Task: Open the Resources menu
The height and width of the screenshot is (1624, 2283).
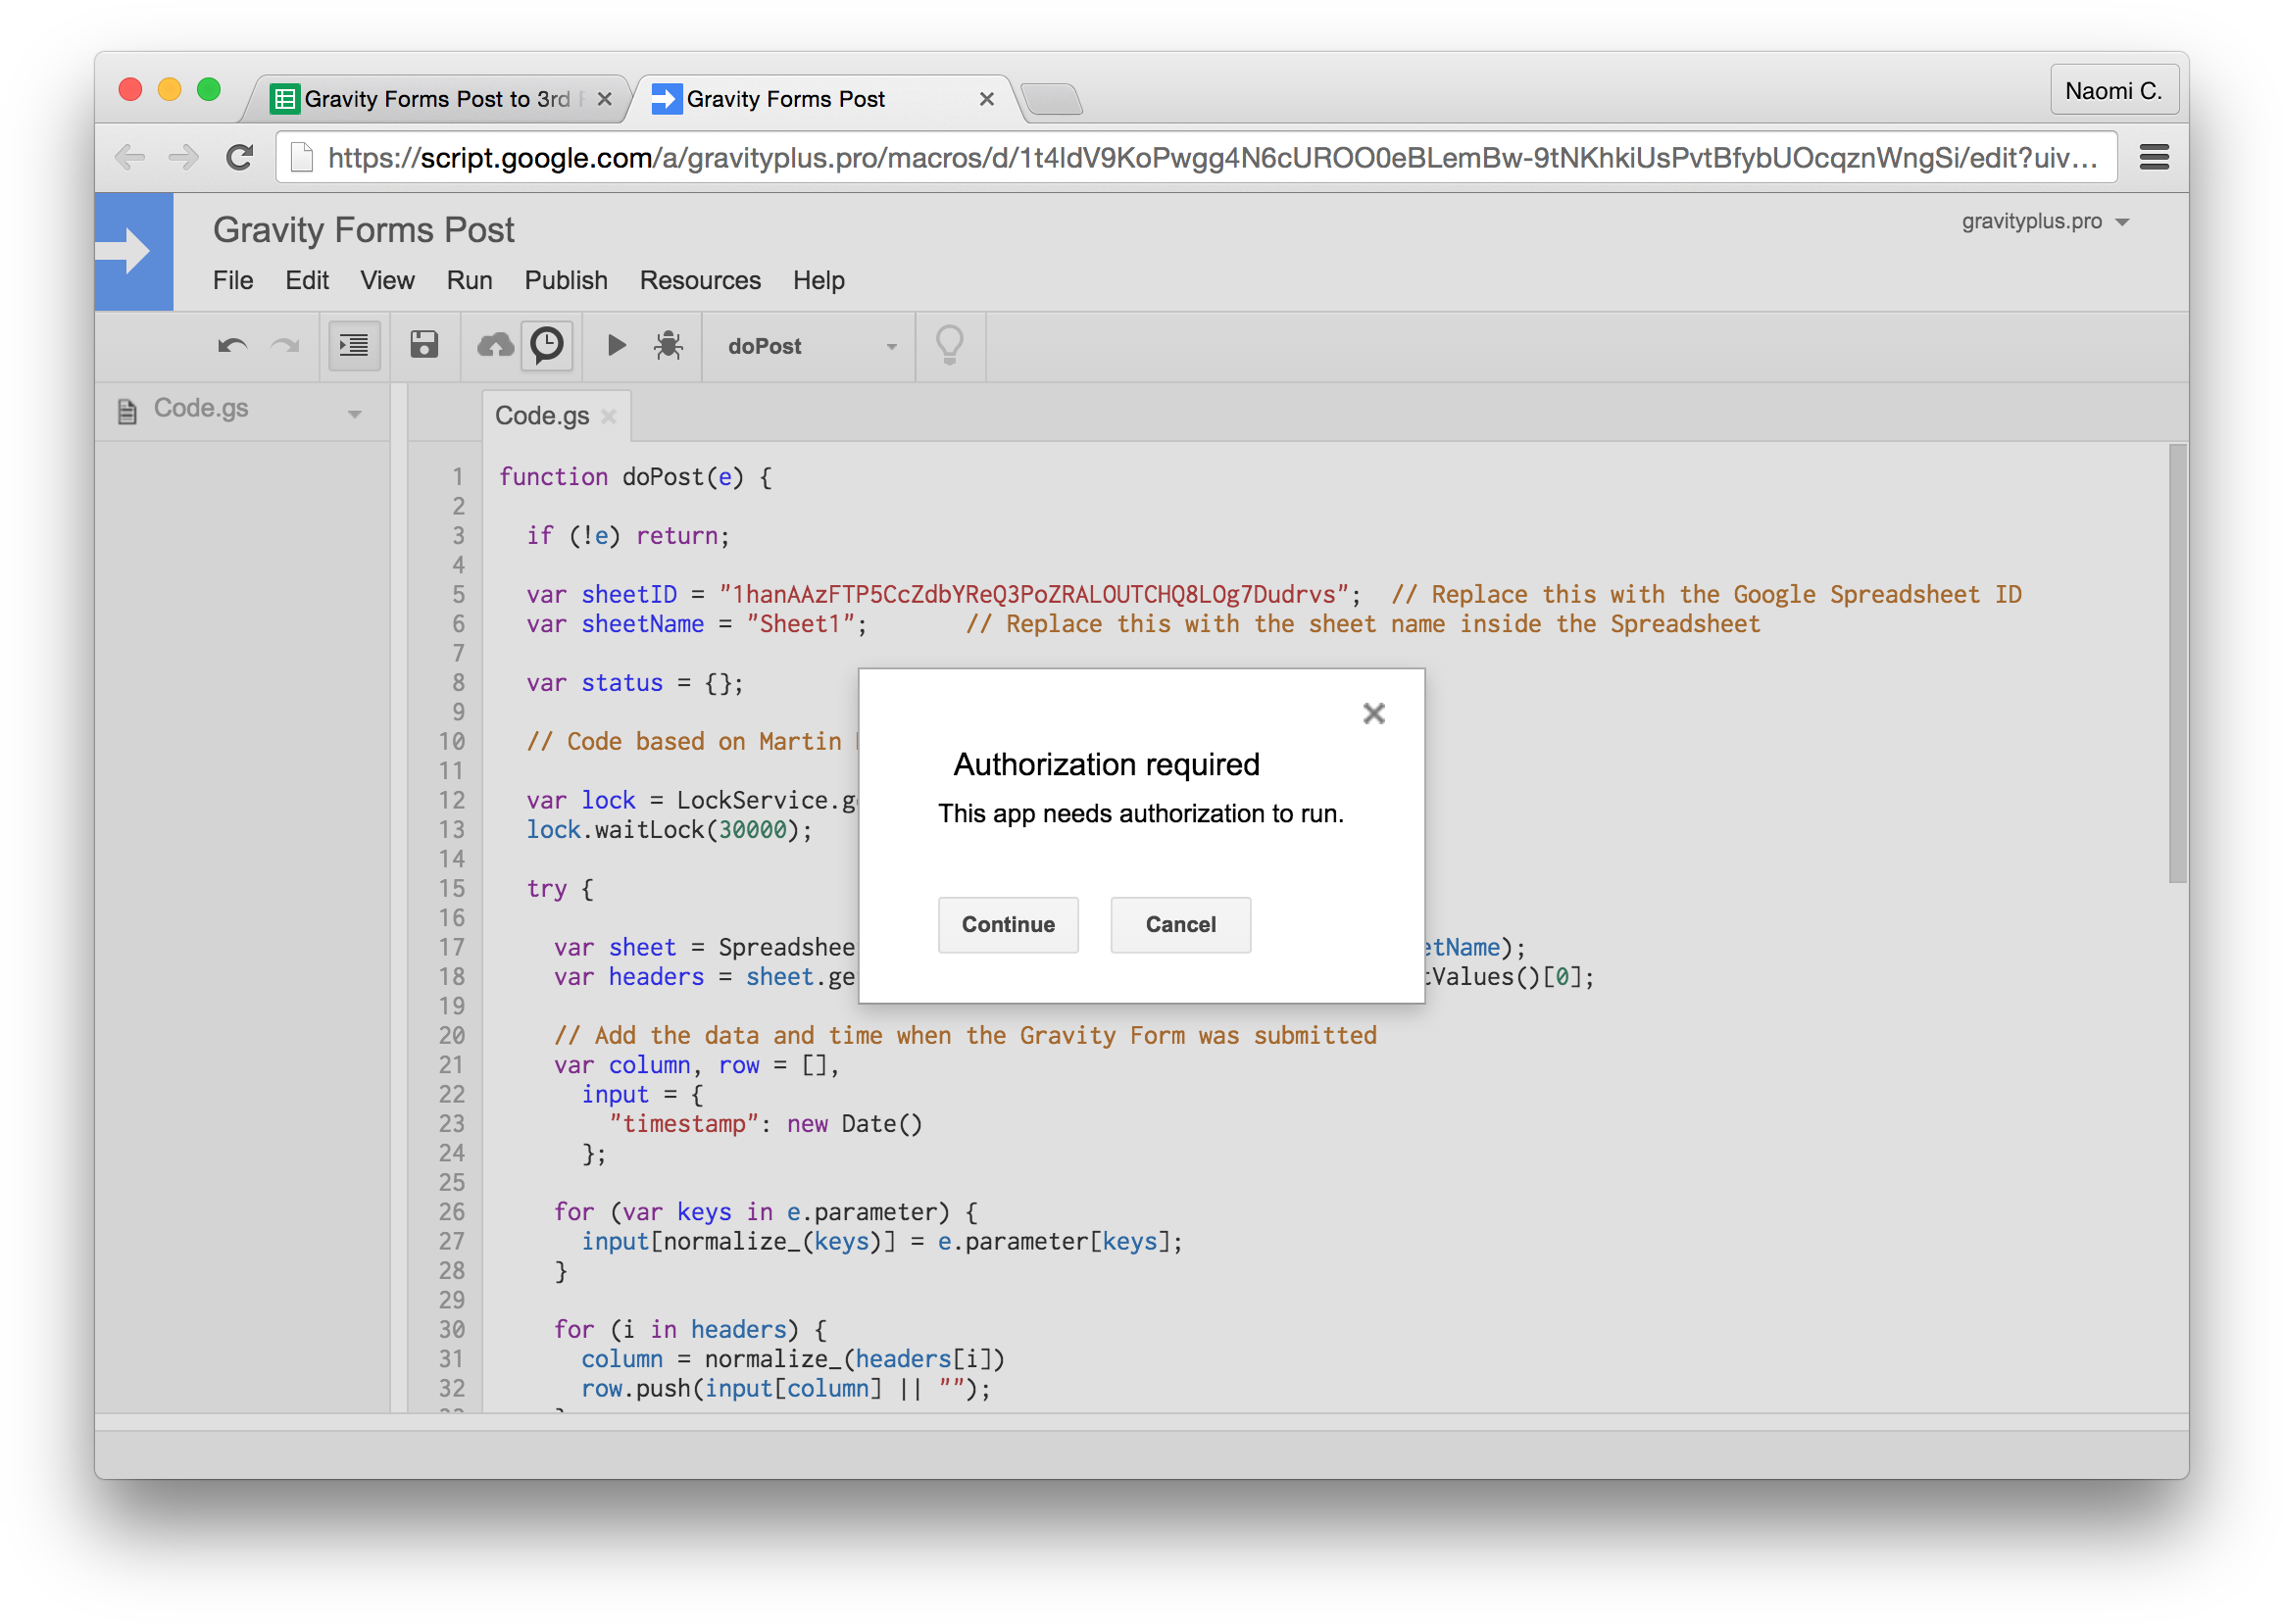Action: (x=700, y=280)
